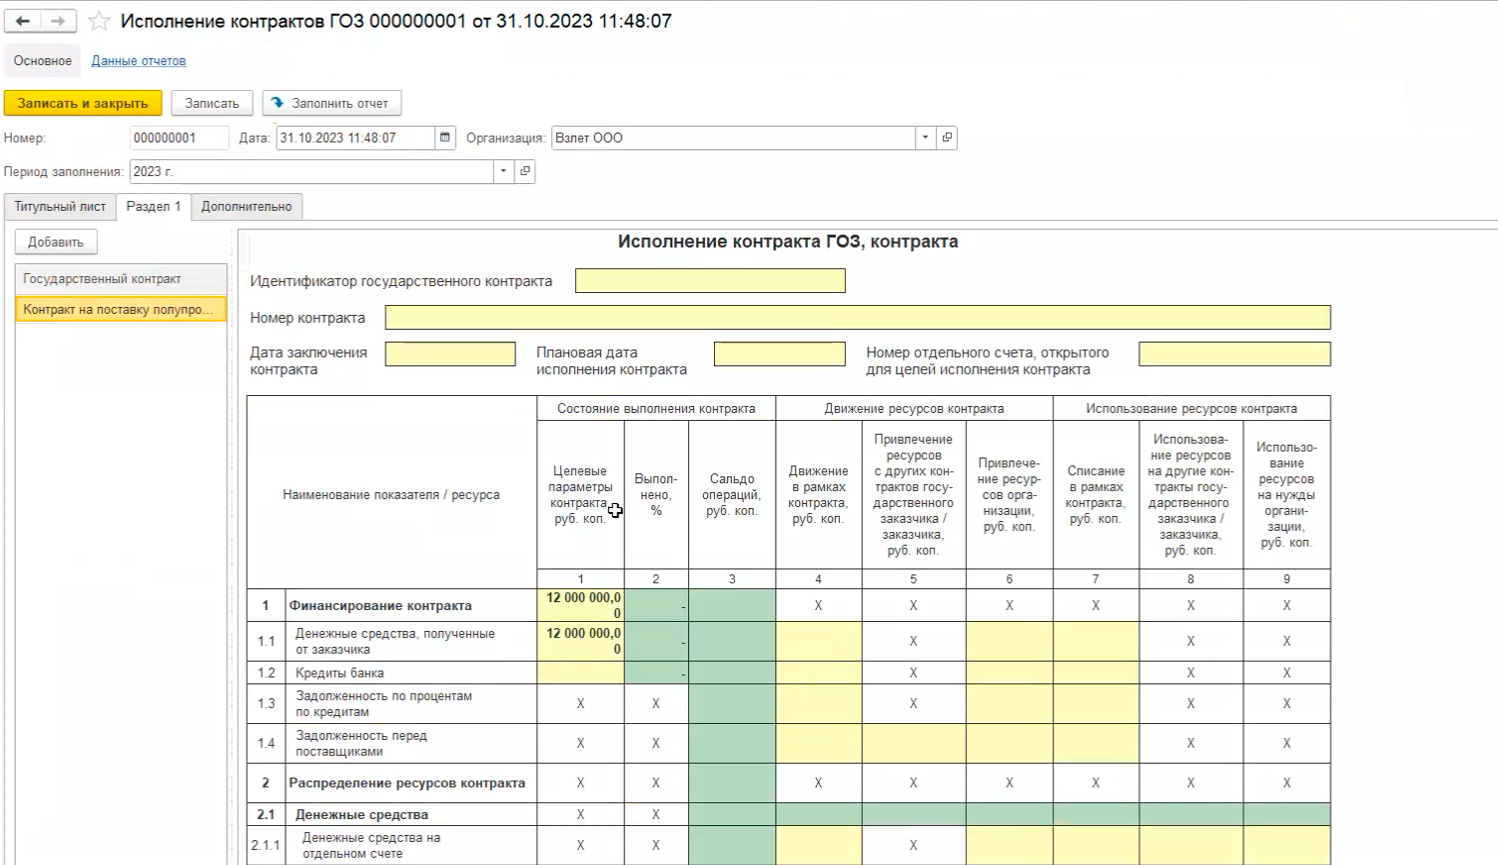This screenshot has height=865, width=1498.
Task: Click the back navigation arrow
Action: (23, 21)
